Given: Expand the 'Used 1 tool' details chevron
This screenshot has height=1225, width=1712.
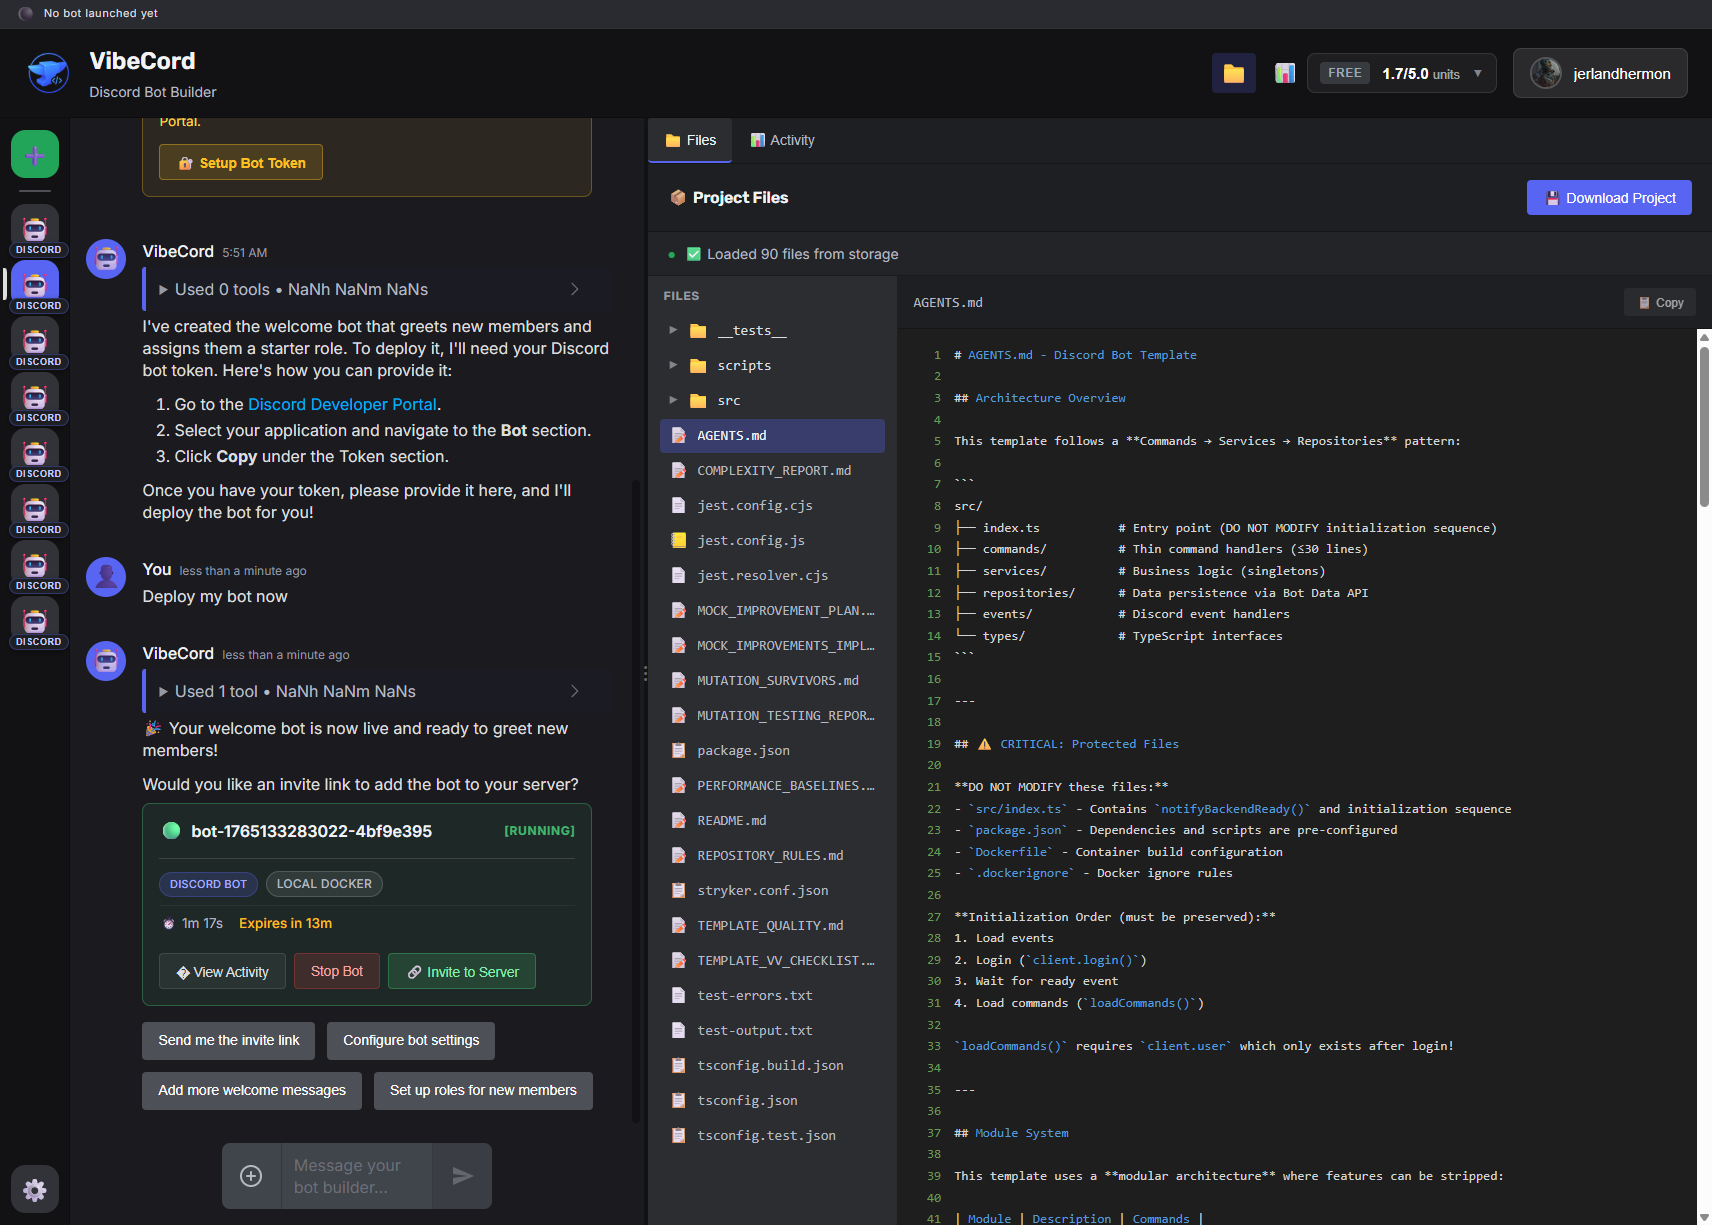Looking at the screenshot, I should (575, 691).
